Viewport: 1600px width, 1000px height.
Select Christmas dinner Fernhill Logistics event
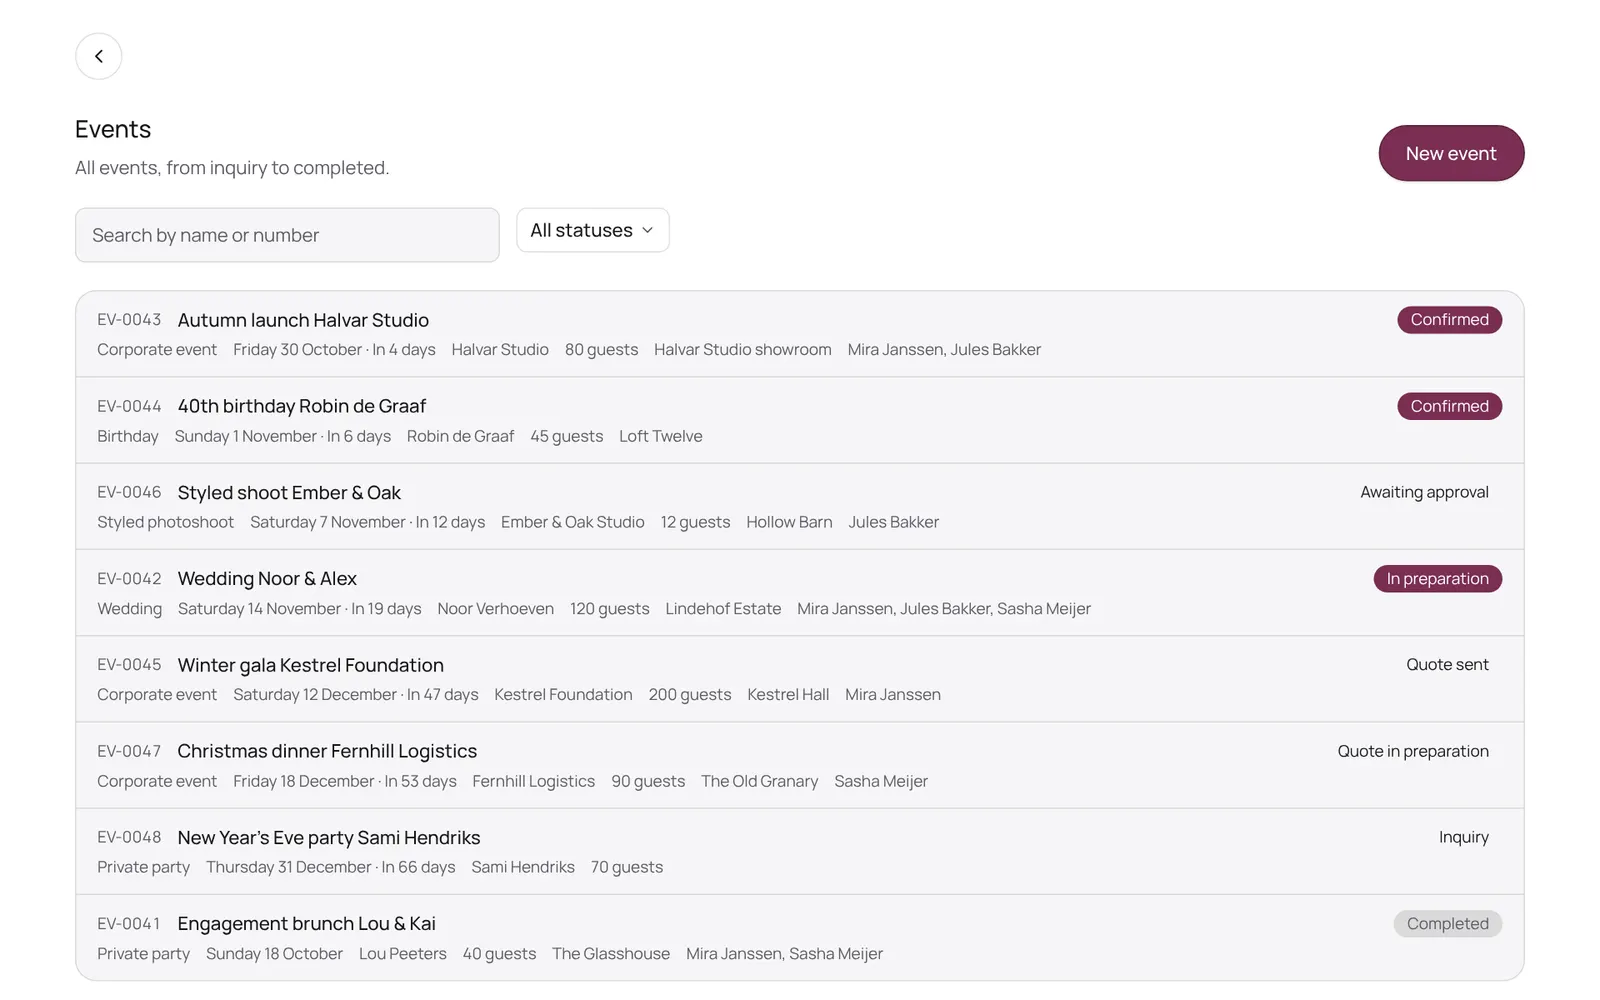(x=799, y=765)
